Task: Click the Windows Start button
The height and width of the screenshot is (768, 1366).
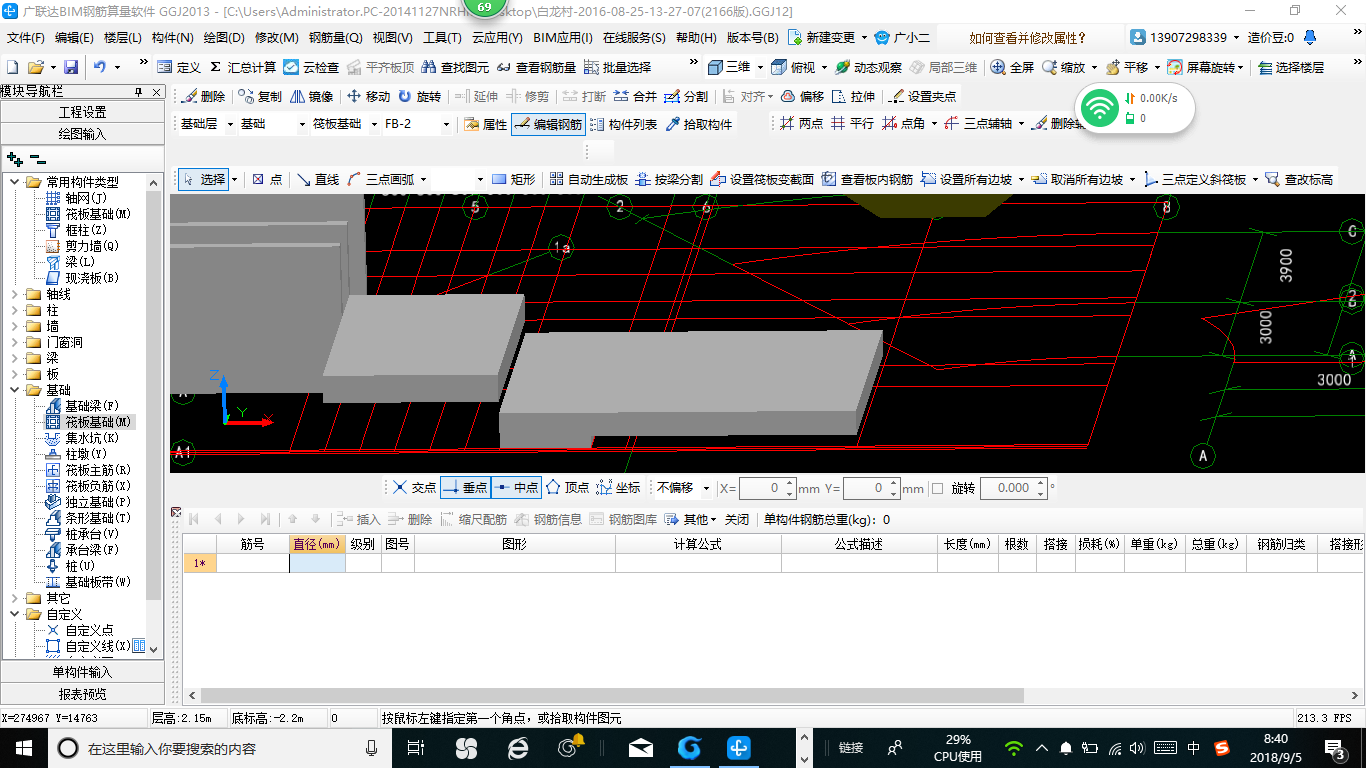Action: tap(22, 748)
